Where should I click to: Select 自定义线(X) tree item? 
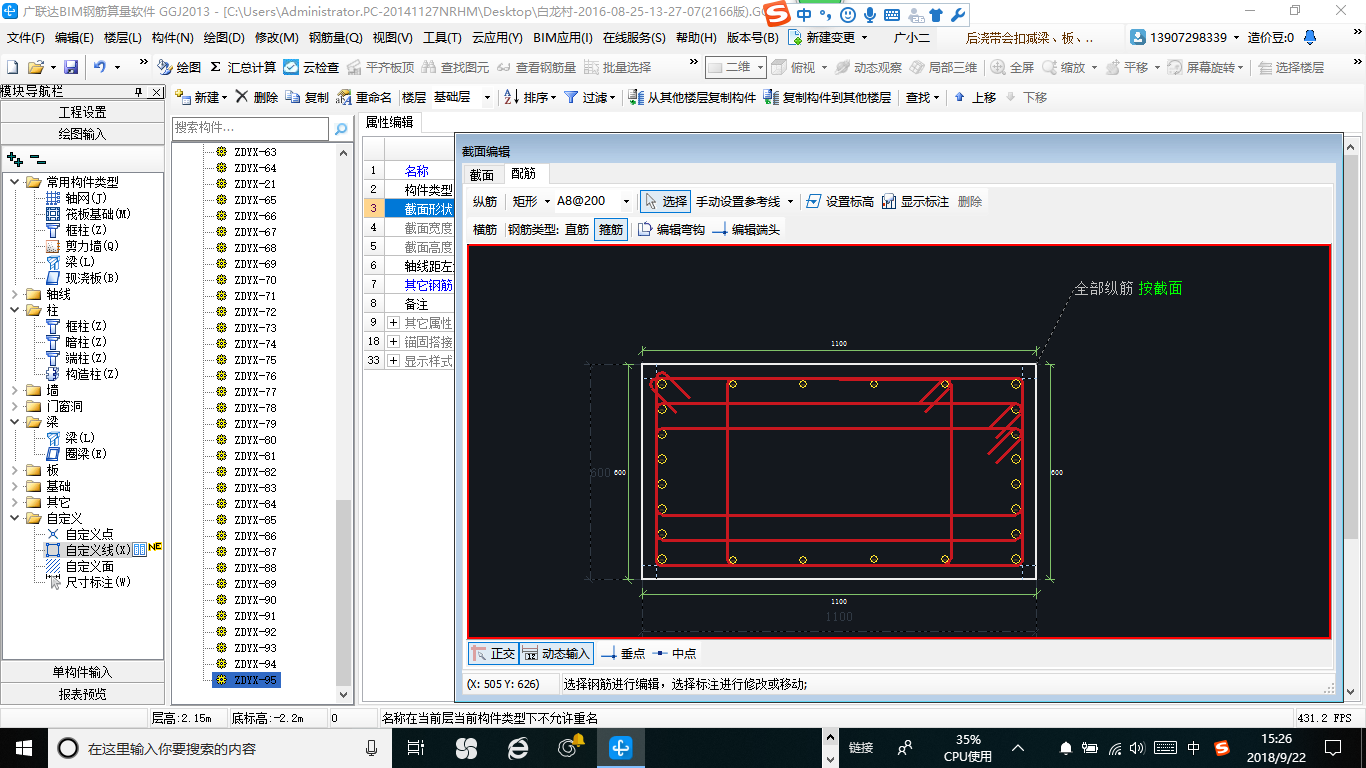pyautogui.click(x=88, y=550)
